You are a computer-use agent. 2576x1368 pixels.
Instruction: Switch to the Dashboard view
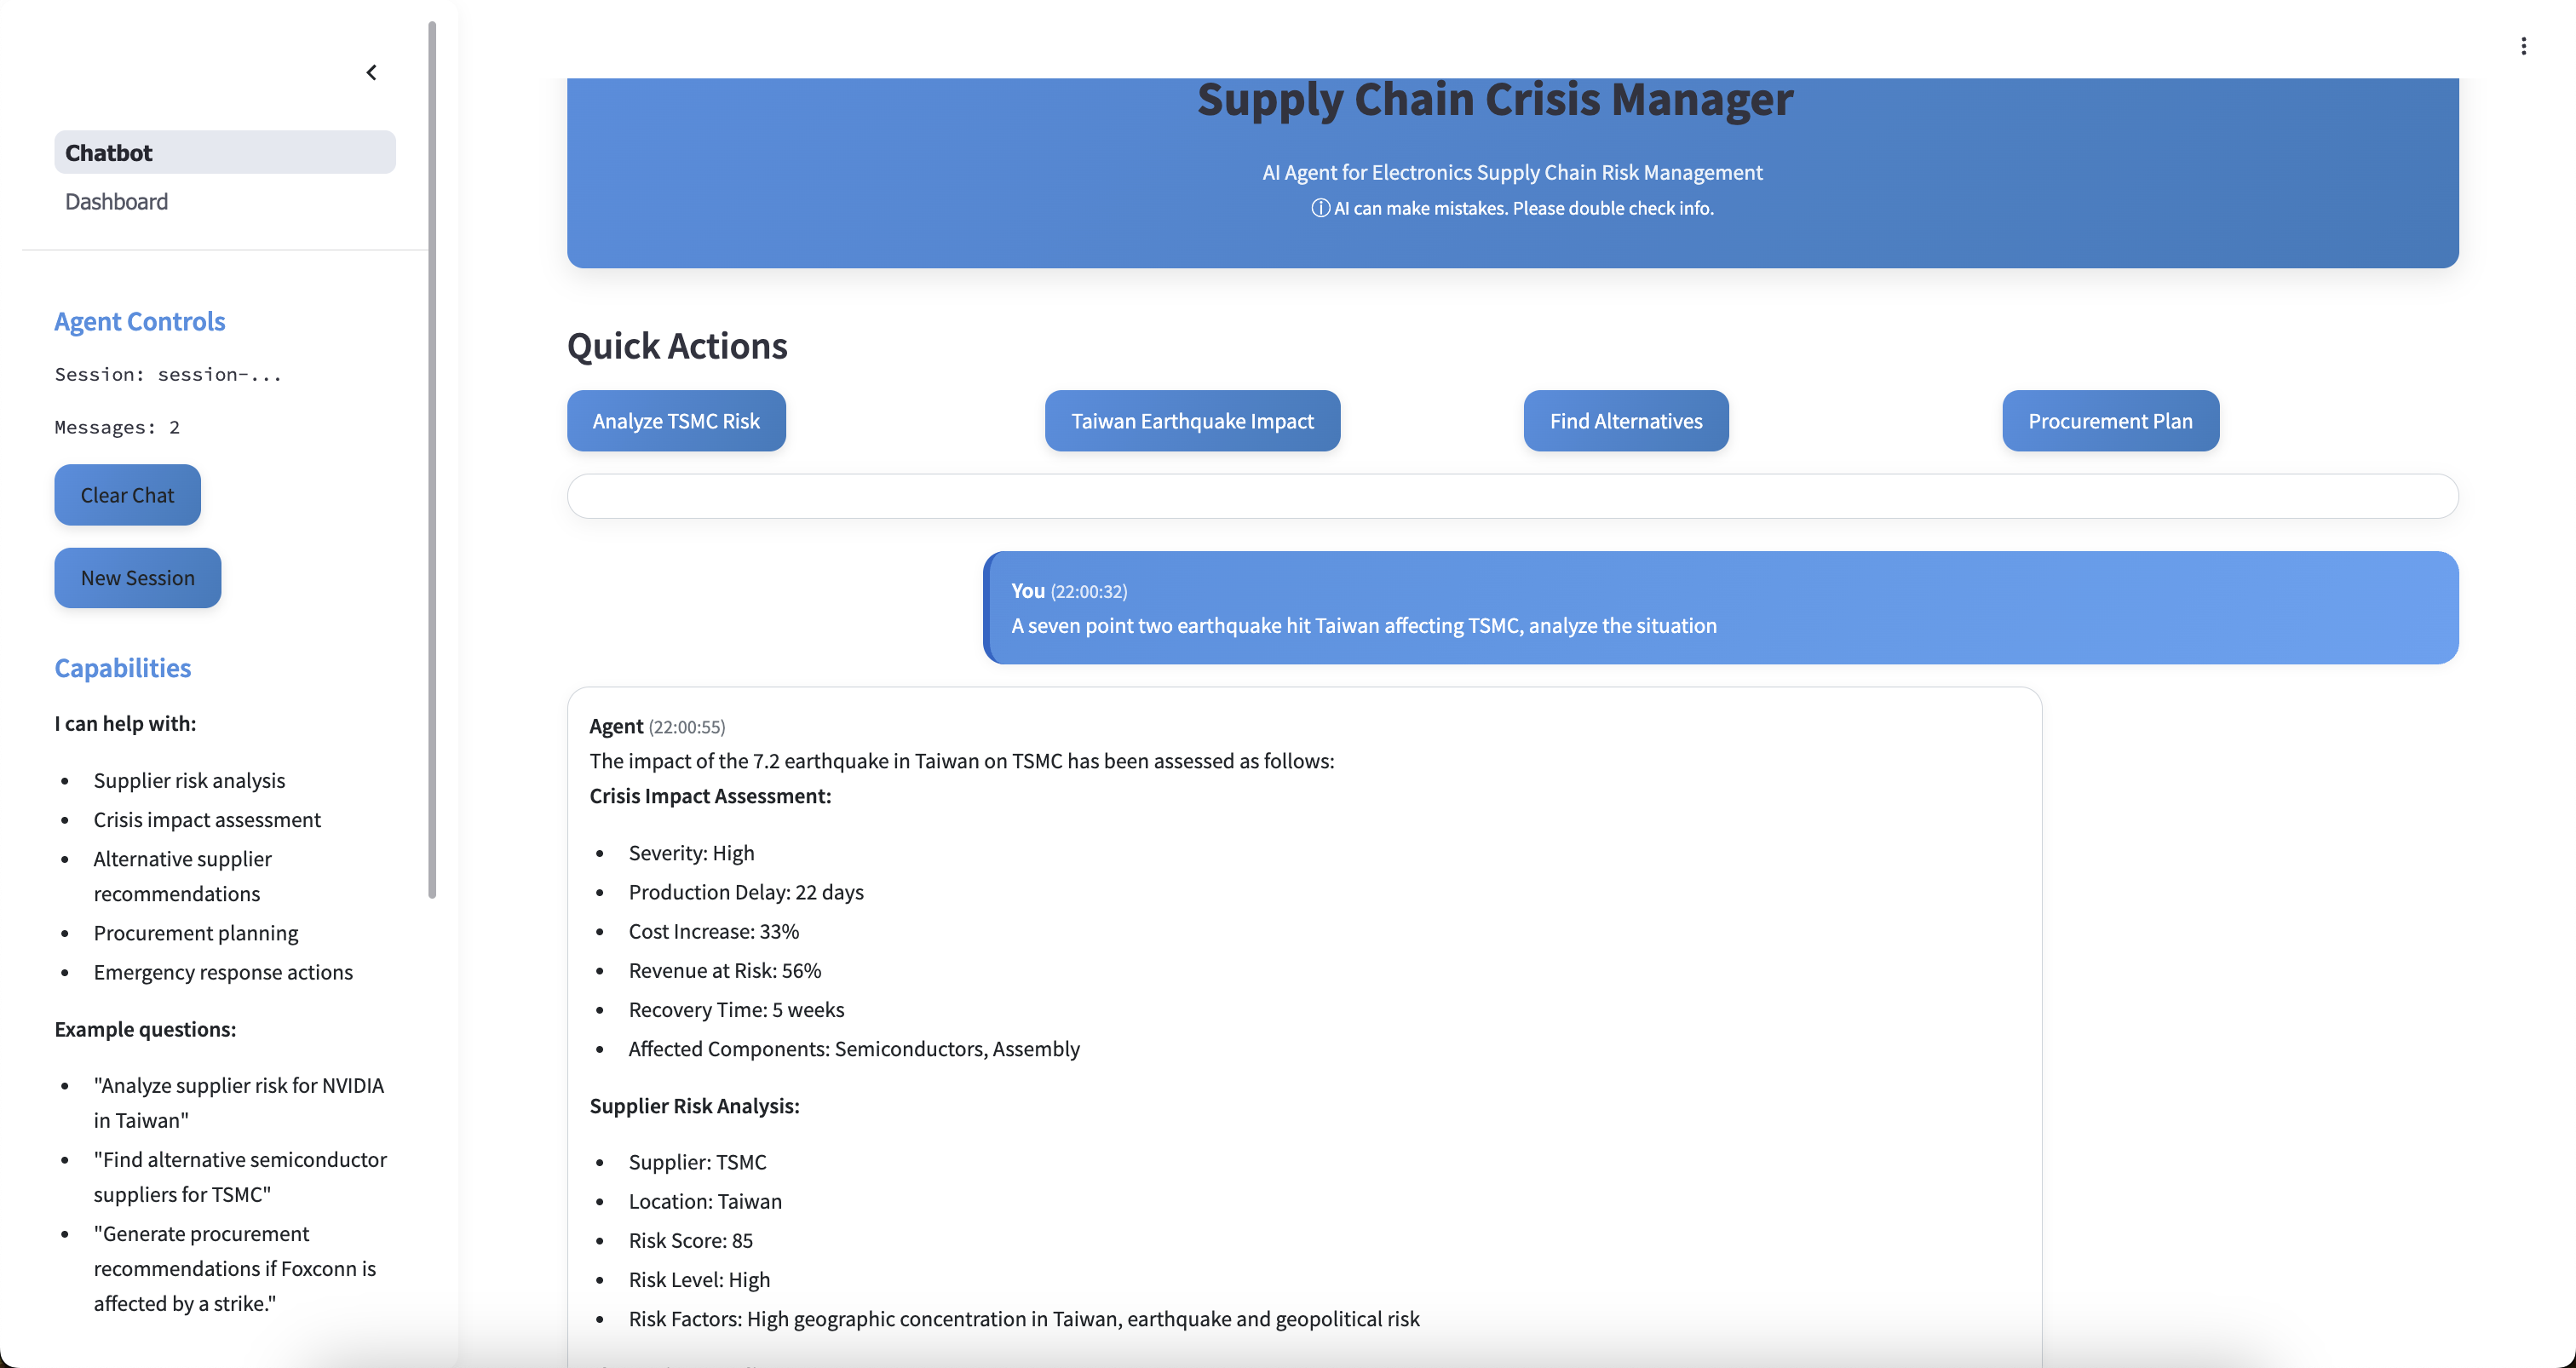(x=116, y=201)
